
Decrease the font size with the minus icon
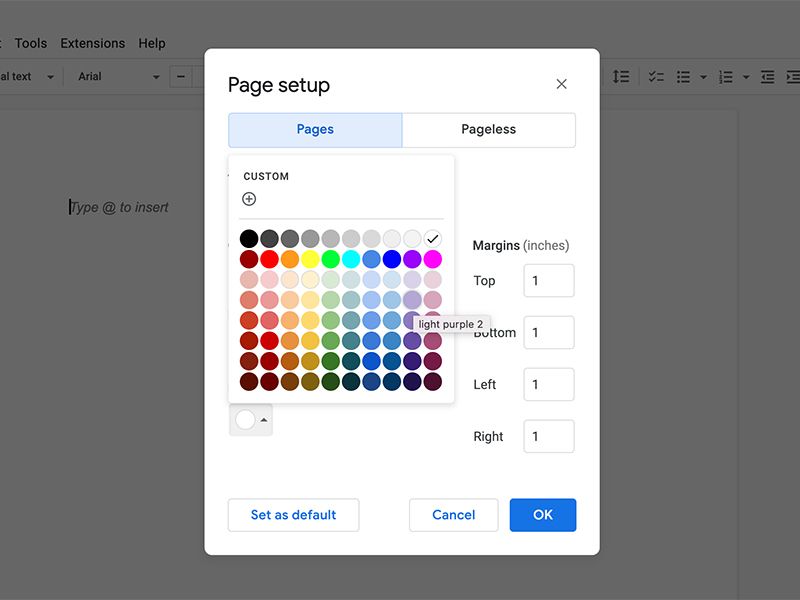180,76
